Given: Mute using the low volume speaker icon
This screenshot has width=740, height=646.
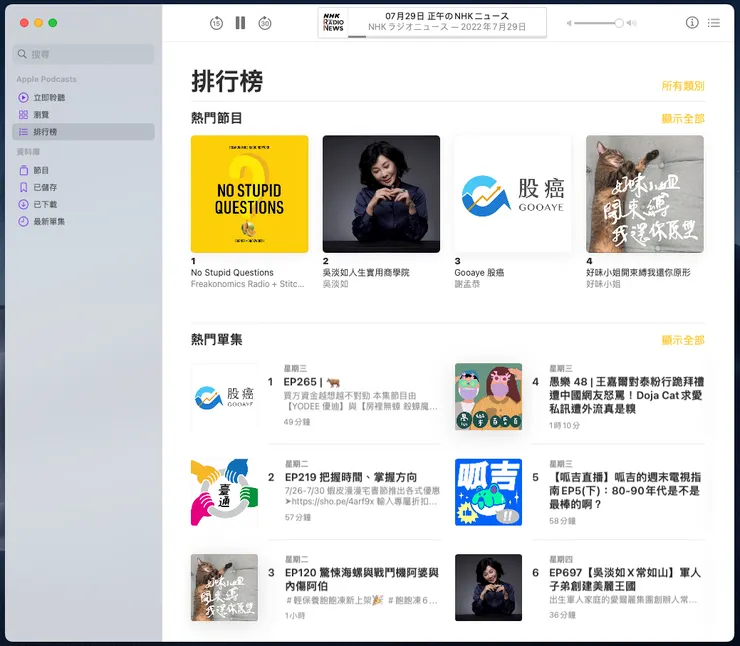Looking at the screenshot, I should [x=569, y=23].
